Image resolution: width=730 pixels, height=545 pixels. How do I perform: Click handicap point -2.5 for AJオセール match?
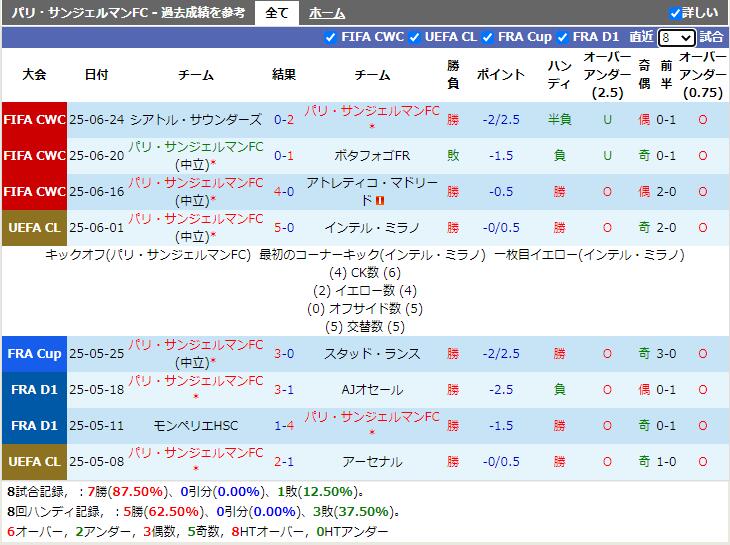click(501, 390)
